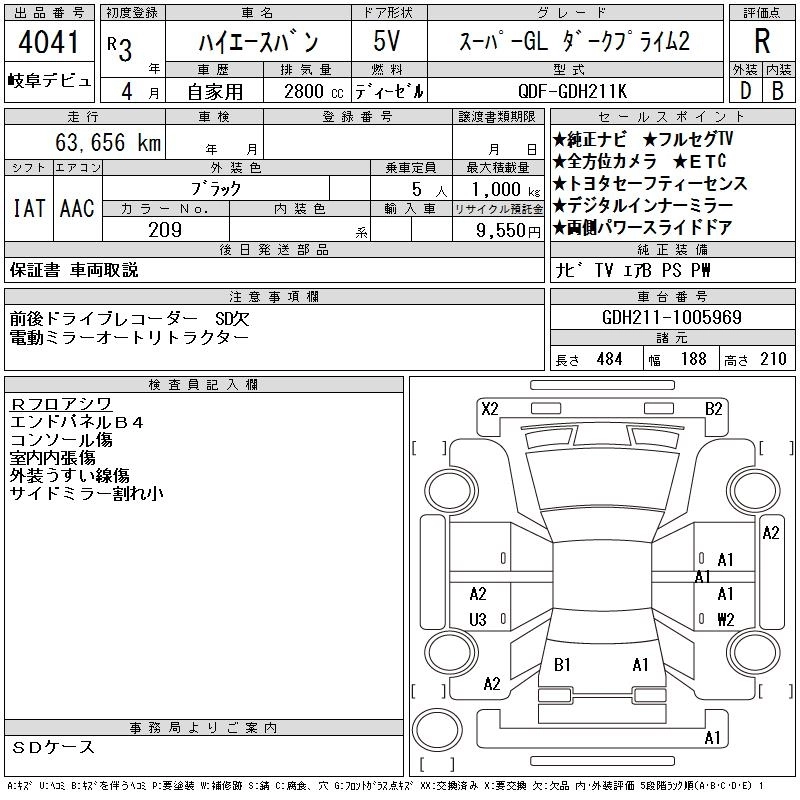Select the vehicle history value 自家用

tap(215, 92)
